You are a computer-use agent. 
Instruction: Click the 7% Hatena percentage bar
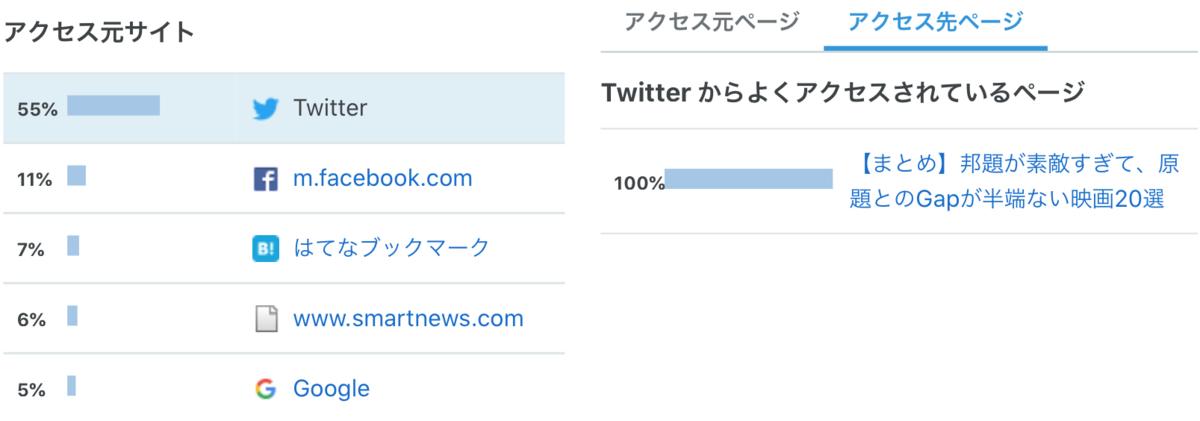pyautogui.click(x=73, y=246)
